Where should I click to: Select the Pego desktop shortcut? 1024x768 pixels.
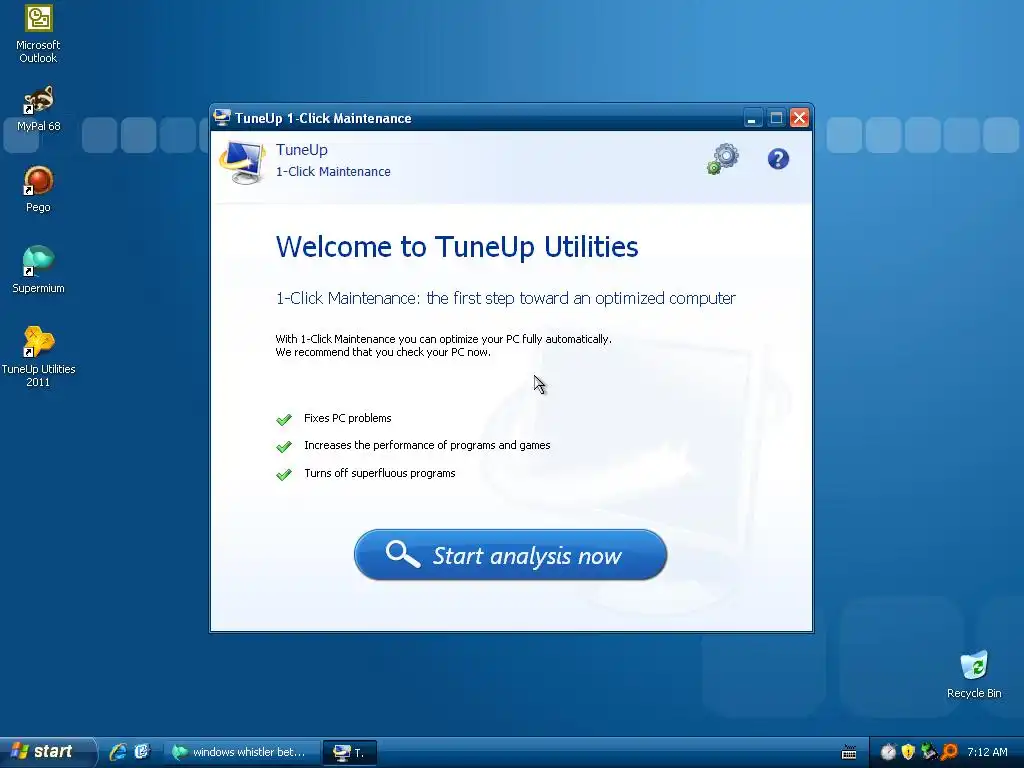(x=38, y=189)
